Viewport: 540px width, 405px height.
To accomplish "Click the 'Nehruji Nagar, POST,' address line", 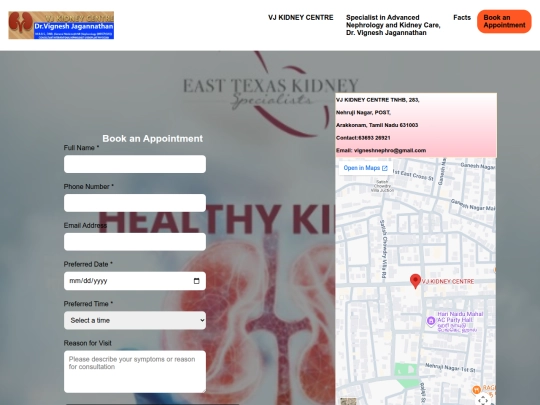I will (x=363, y=113).
